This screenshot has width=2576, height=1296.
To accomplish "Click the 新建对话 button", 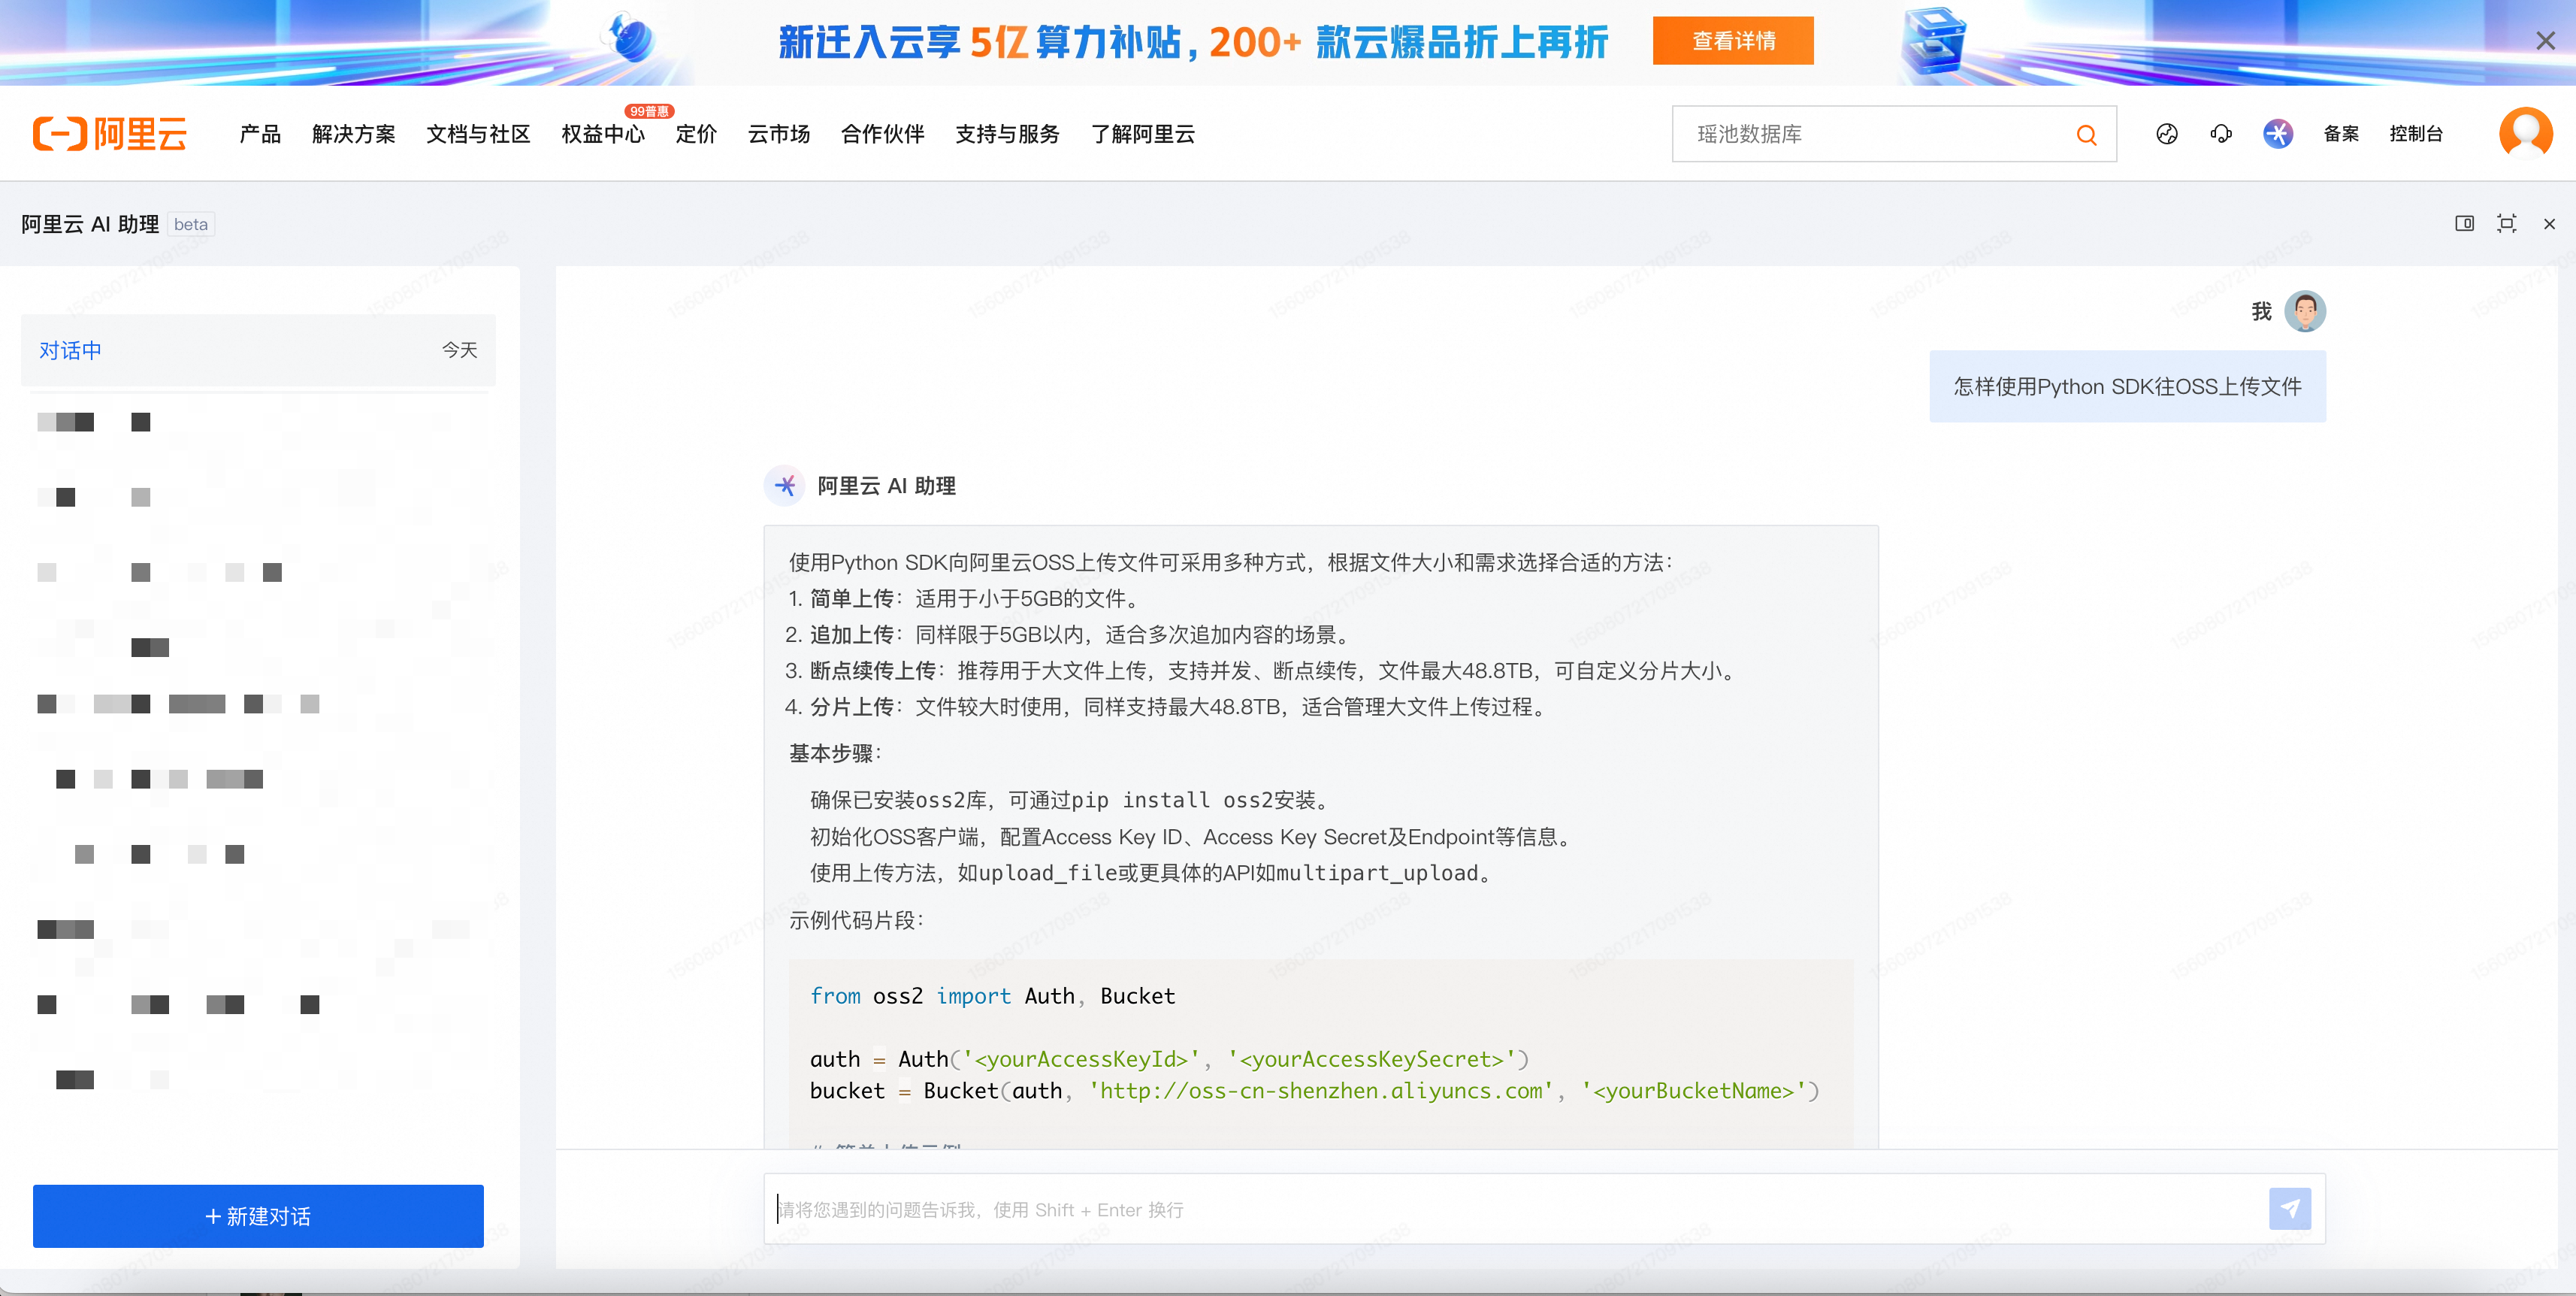I will 258,1216.
